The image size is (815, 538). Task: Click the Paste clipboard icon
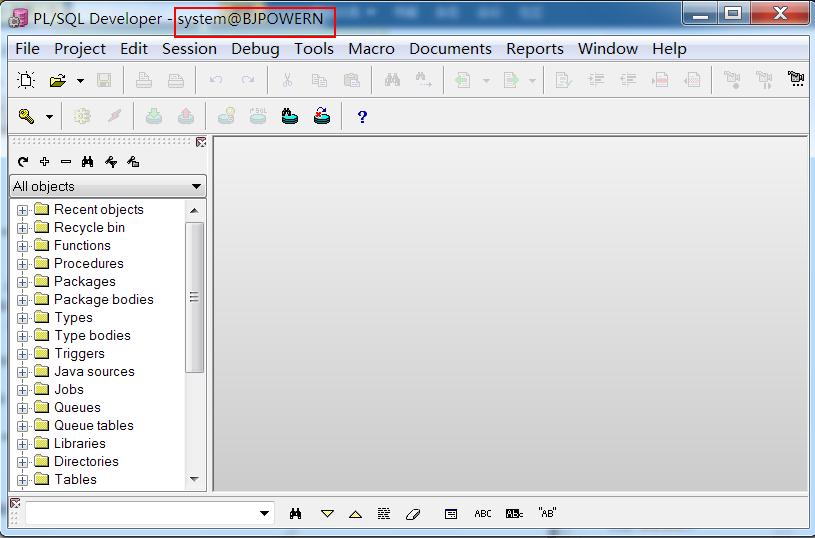pyautogui.click(x=352, y=80)
